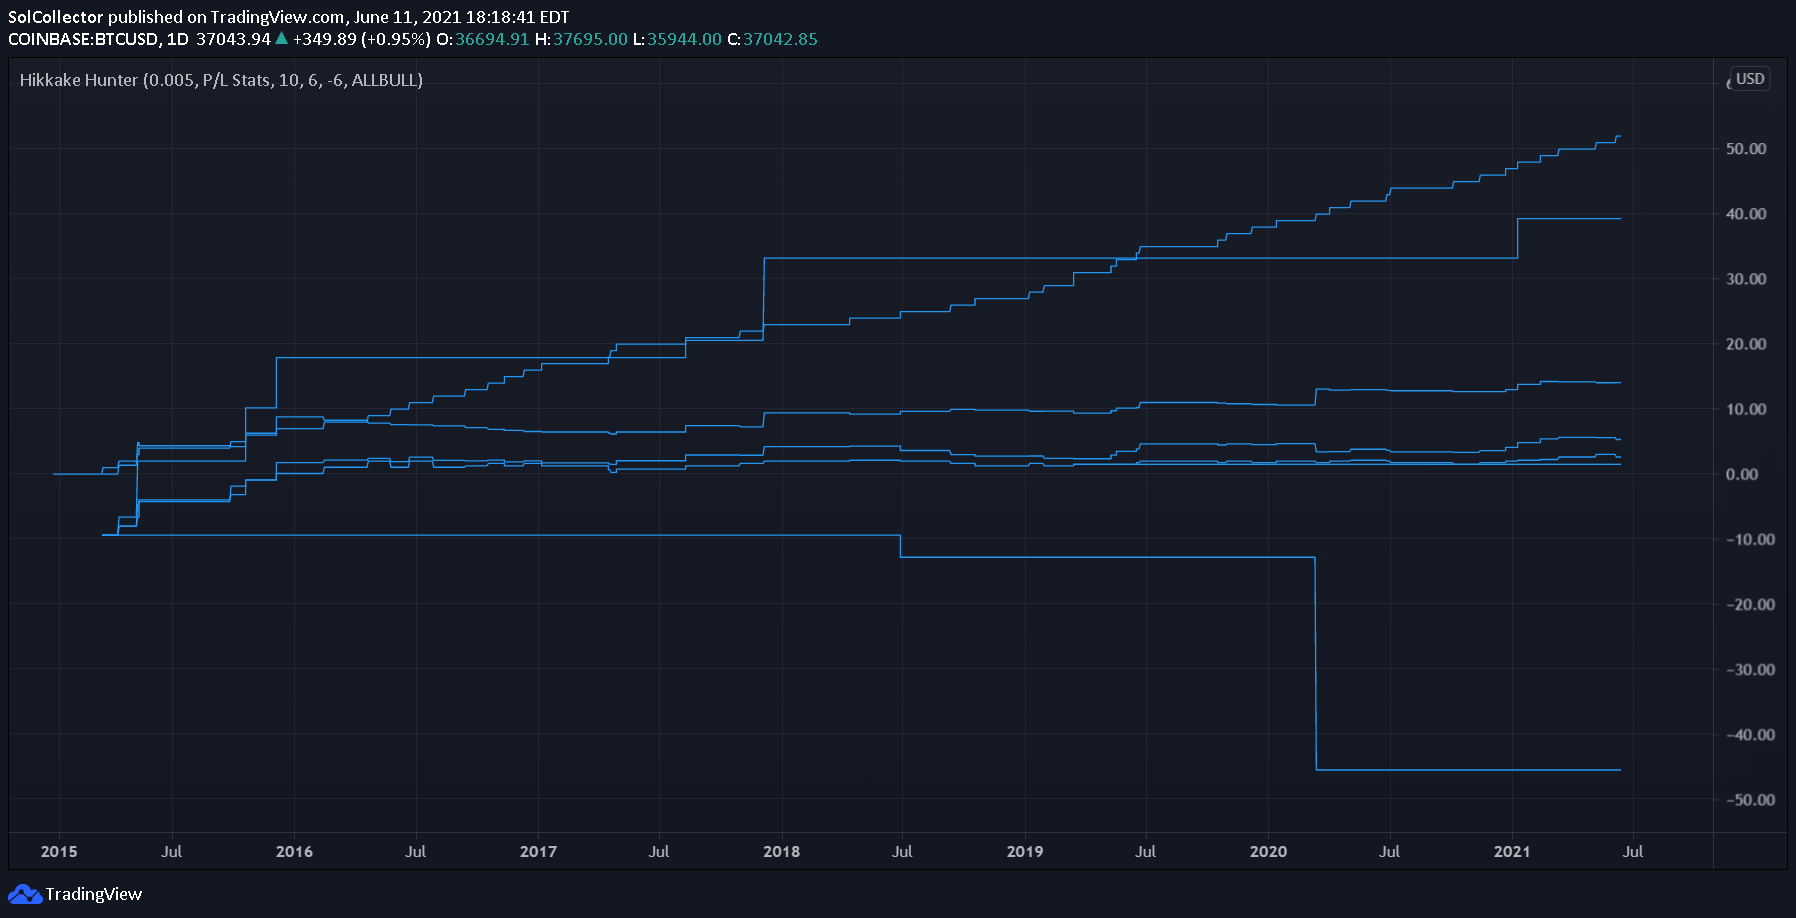This screenshot has height=918, width=1796.
Task: Click the 50.00 price axis label
Action: click(x=1746, y=149)
